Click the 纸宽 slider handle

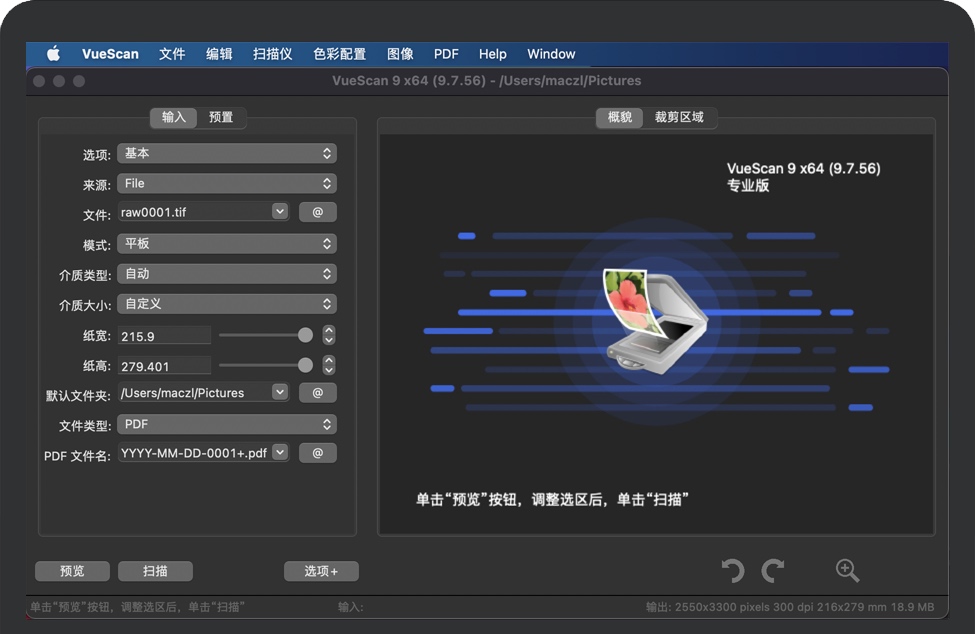point(305,335)
